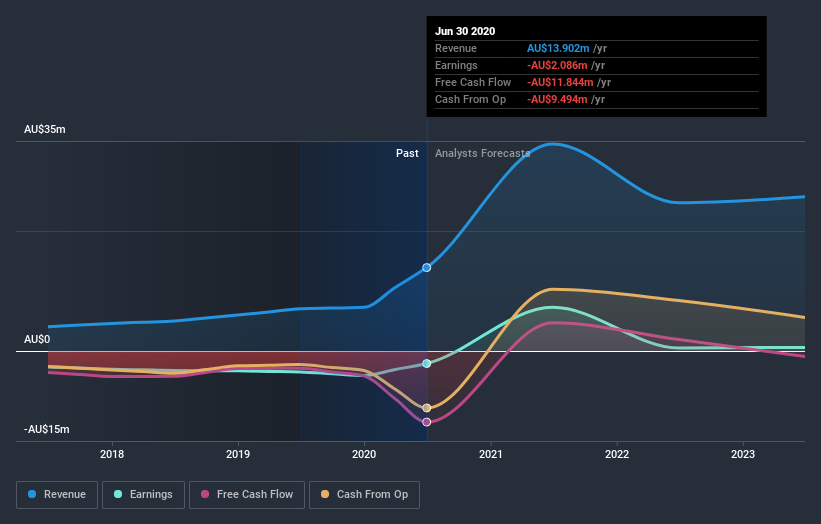The image size is (821, 524).
Task: Click the Analysts Forecasts label
Action: [x=483, y=153]
